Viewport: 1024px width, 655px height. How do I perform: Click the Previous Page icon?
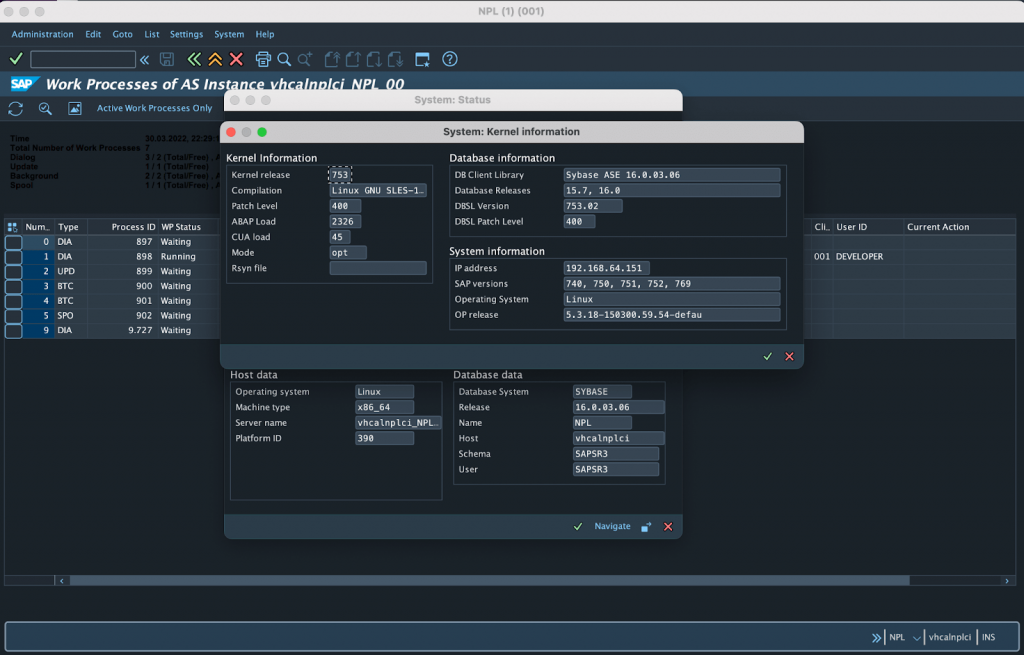(353, 59)
